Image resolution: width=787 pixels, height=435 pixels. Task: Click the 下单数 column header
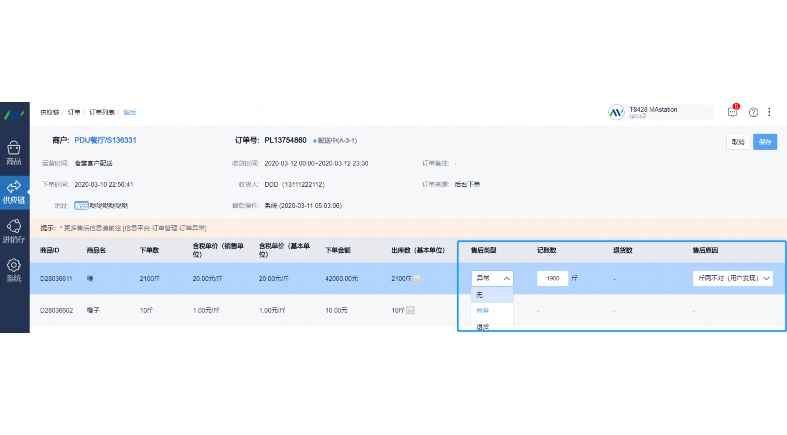149,250
